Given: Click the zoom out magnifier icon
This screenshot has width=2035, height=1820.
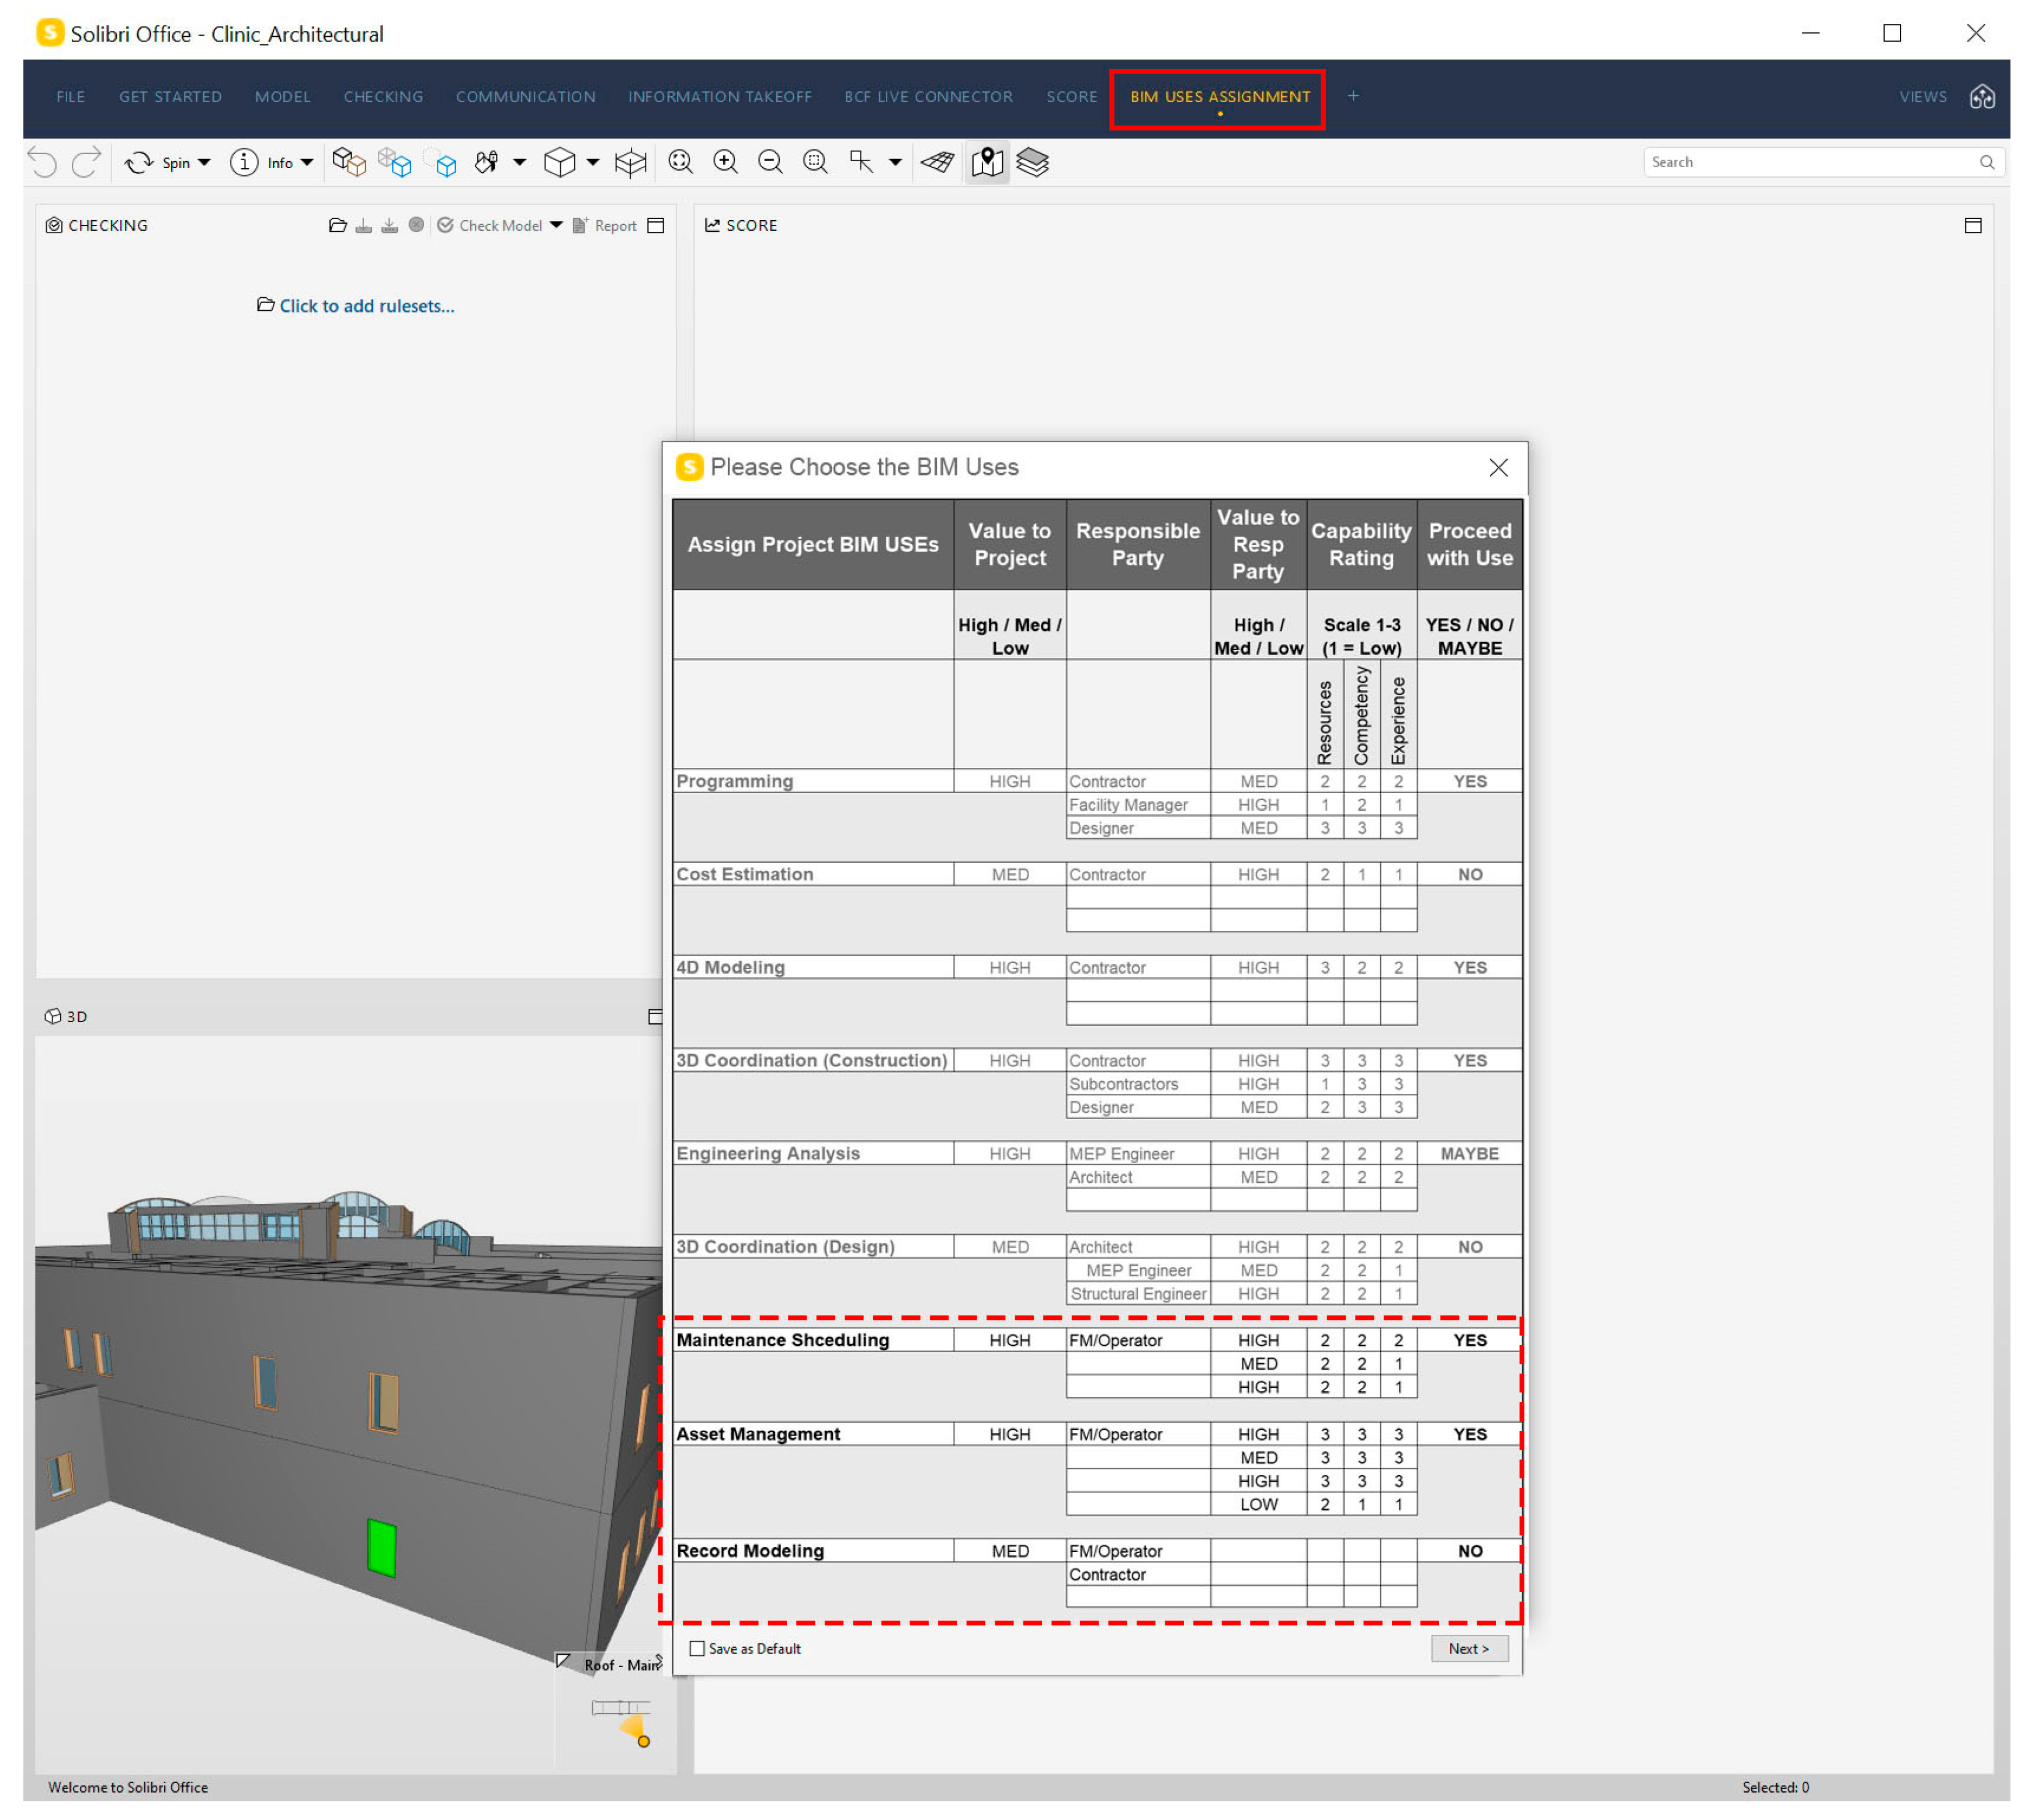Looking at the screenshot, I should click(x=770, y=162).
